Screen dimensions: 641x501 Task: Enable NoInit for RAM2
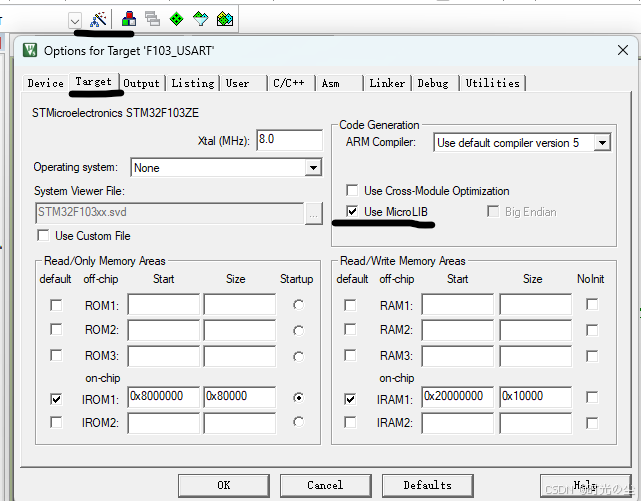click(x=592, y=330)
